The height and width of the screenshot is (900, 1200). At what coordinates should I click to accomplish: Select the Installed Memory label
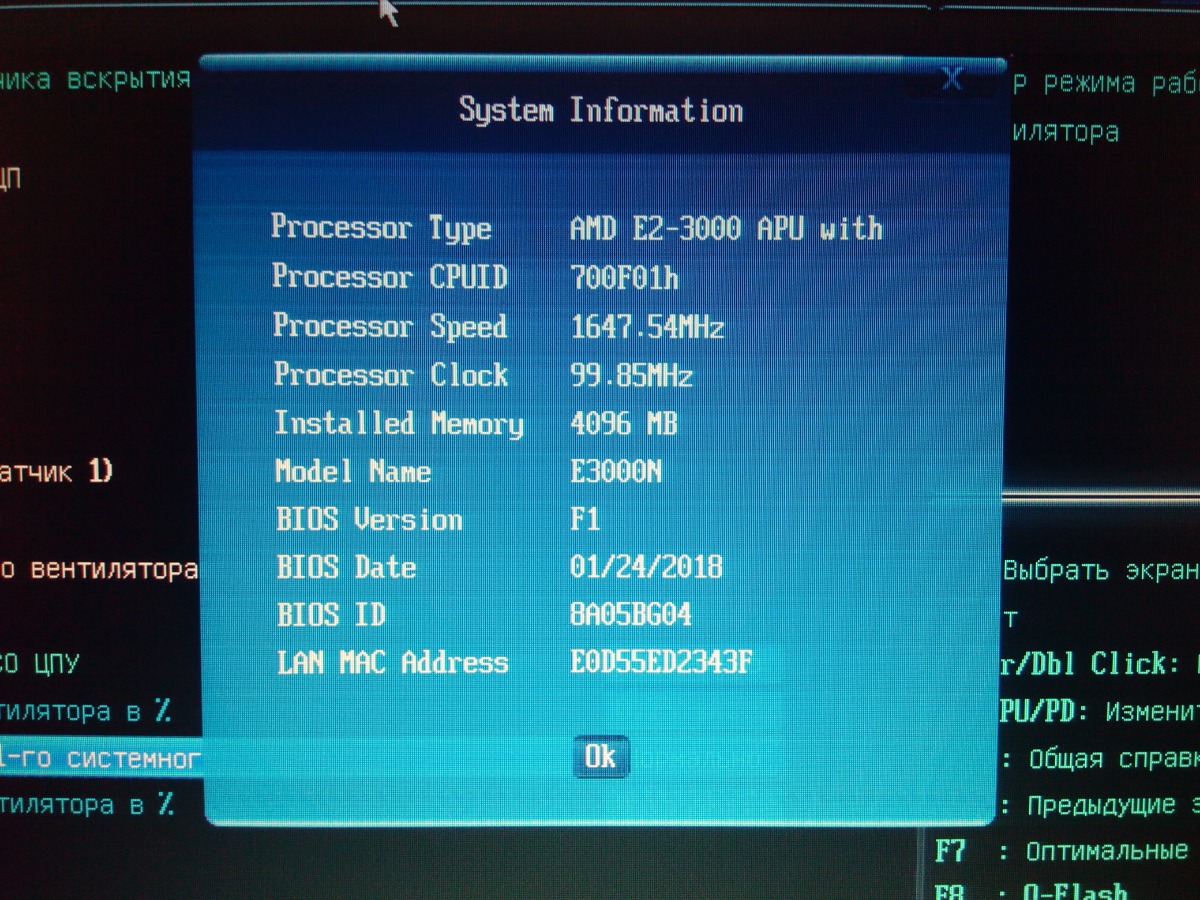pyautogui.click(x=399, y=423)
